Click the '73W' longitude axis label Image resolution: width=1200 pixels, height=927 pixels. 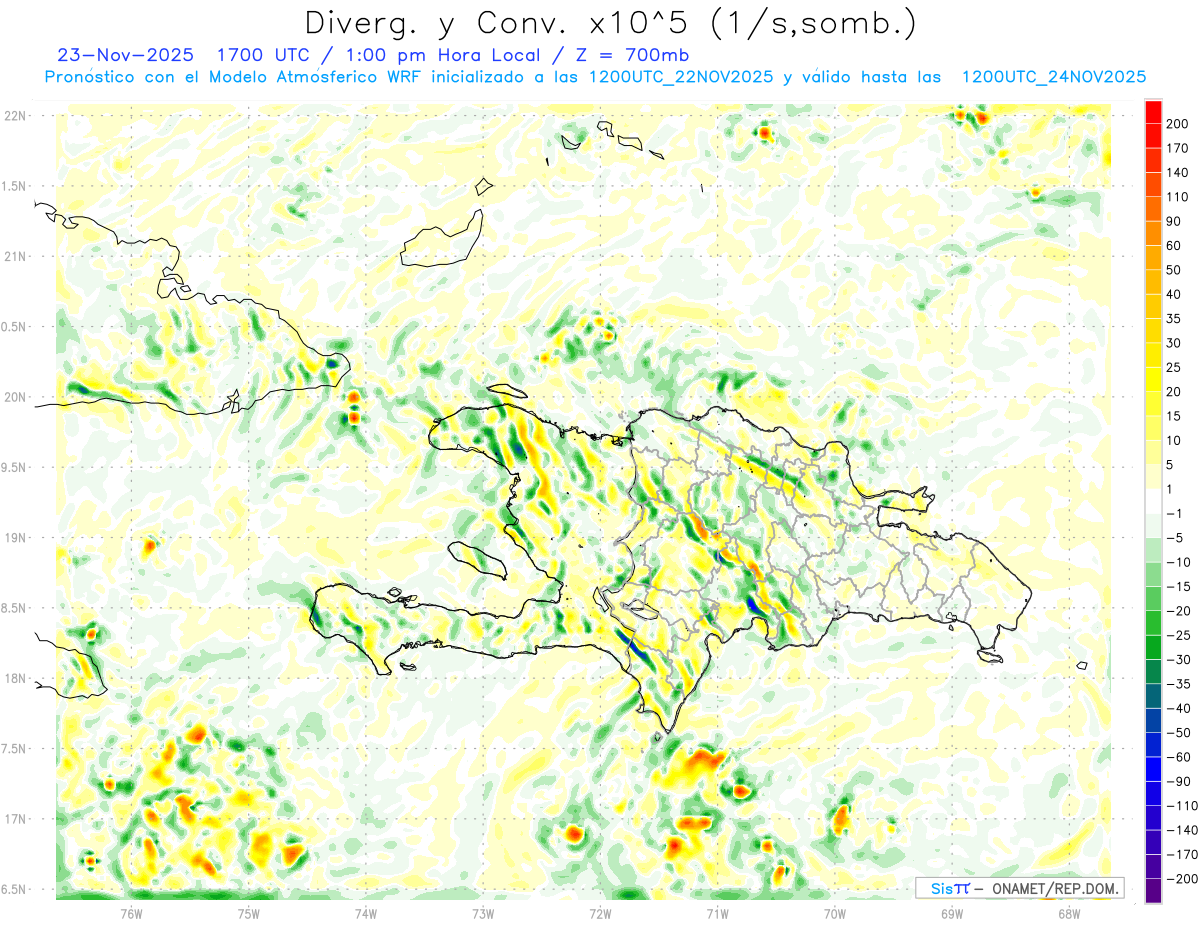(483, 913)
